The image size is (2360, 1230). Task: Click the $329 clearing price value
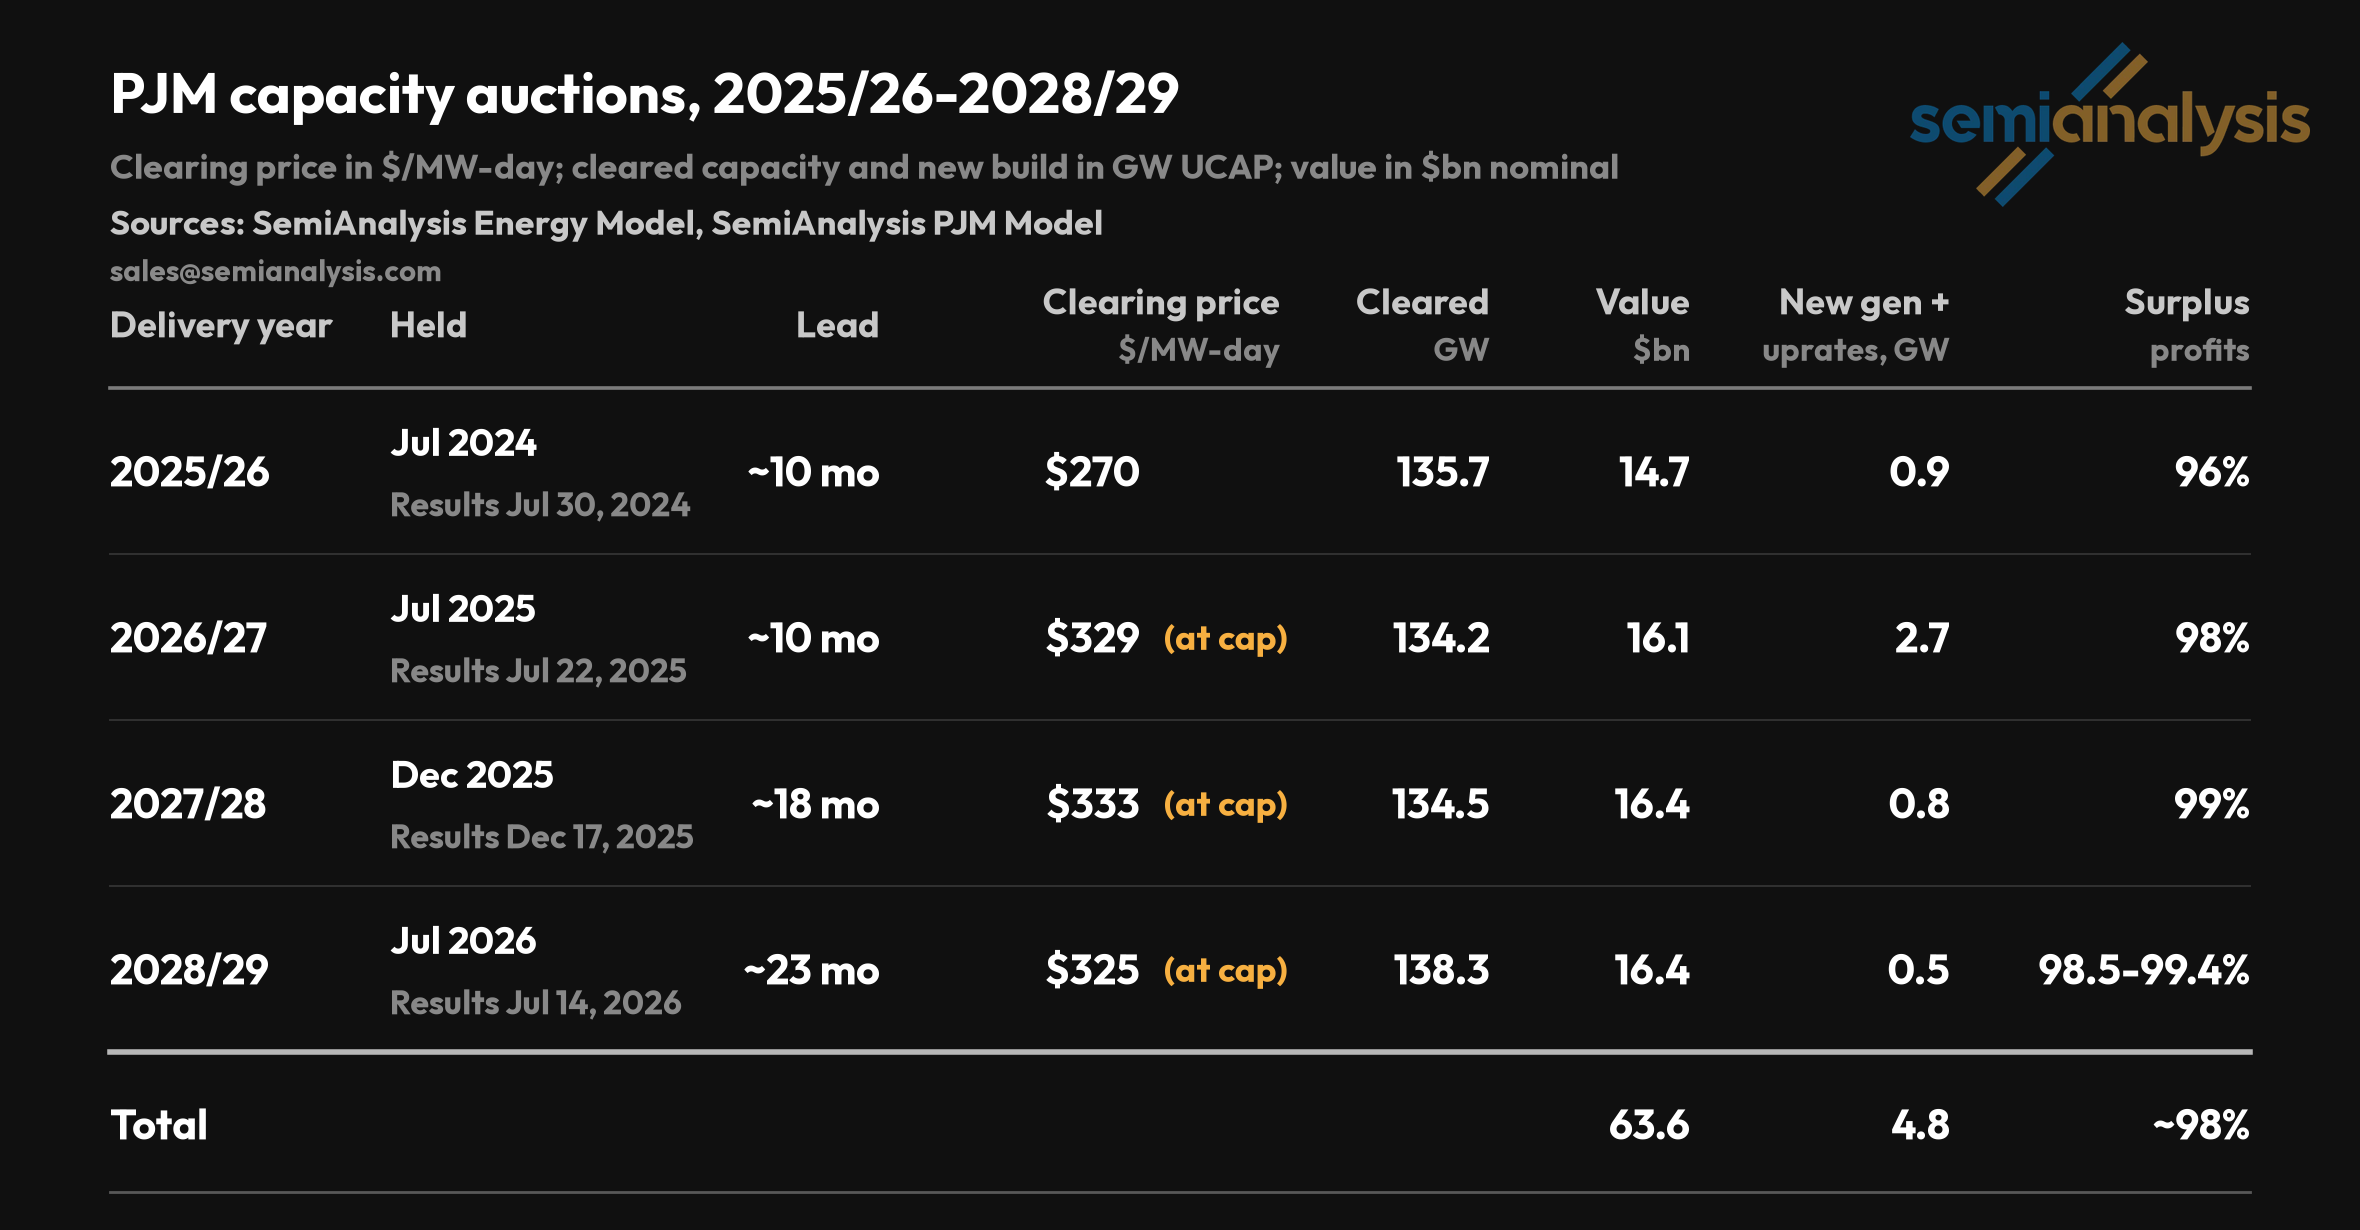1092,638
